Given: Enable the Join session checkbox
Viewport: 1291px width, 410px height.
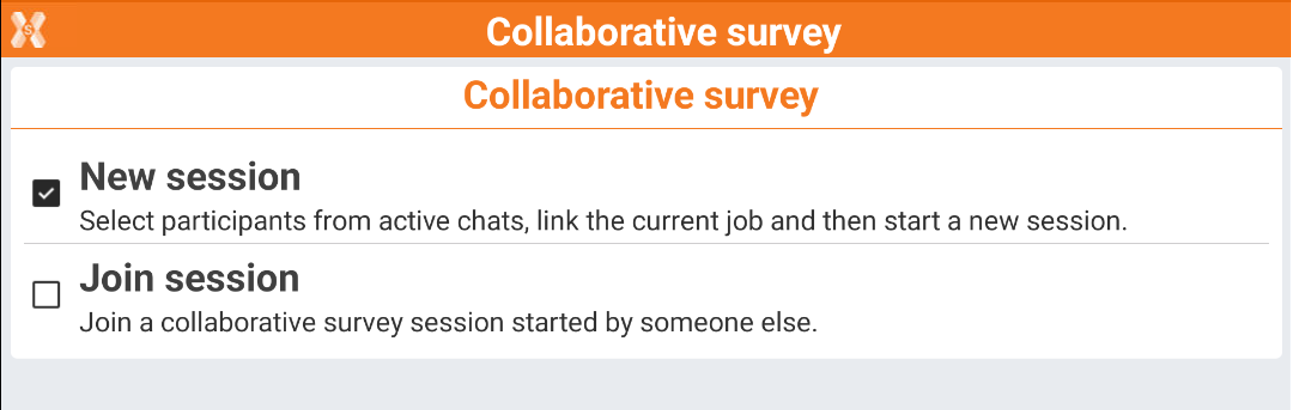Looking at the screenshot, I should click(46, 295).
